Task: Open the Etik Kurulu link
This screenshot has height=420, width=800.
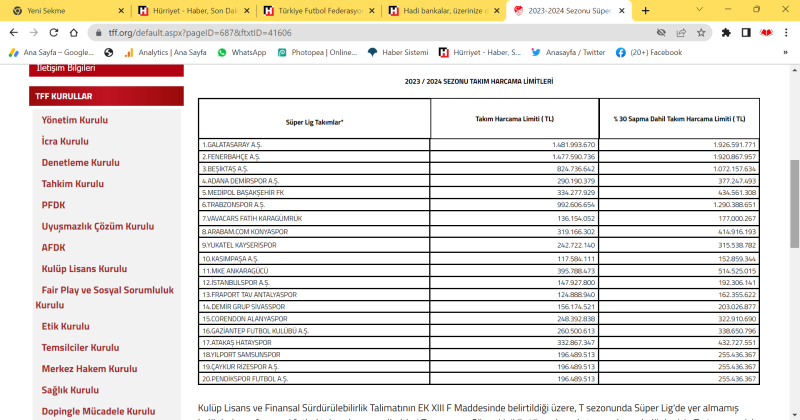Action: click(x=65, y=326)
